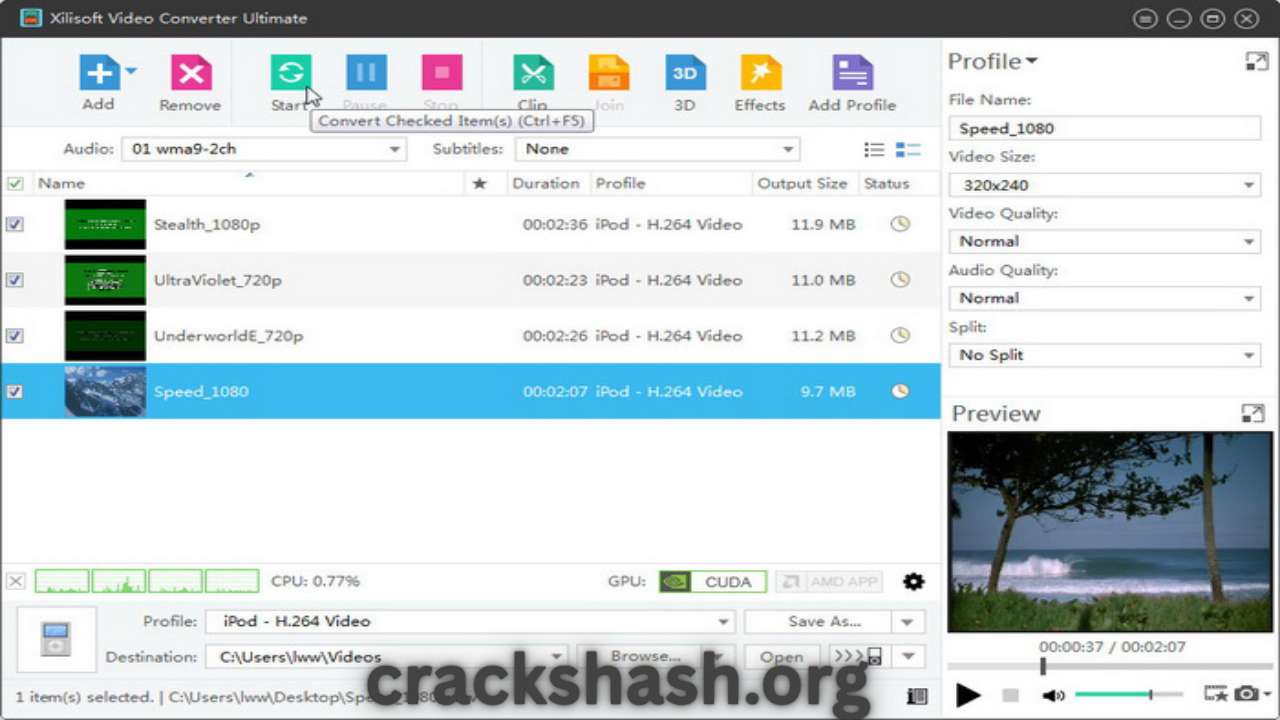Viewport: 1280px width, 720px height.
Task: Uncheck the UnderworldE_720p checkbox
Action: click(x=14, y=336)
